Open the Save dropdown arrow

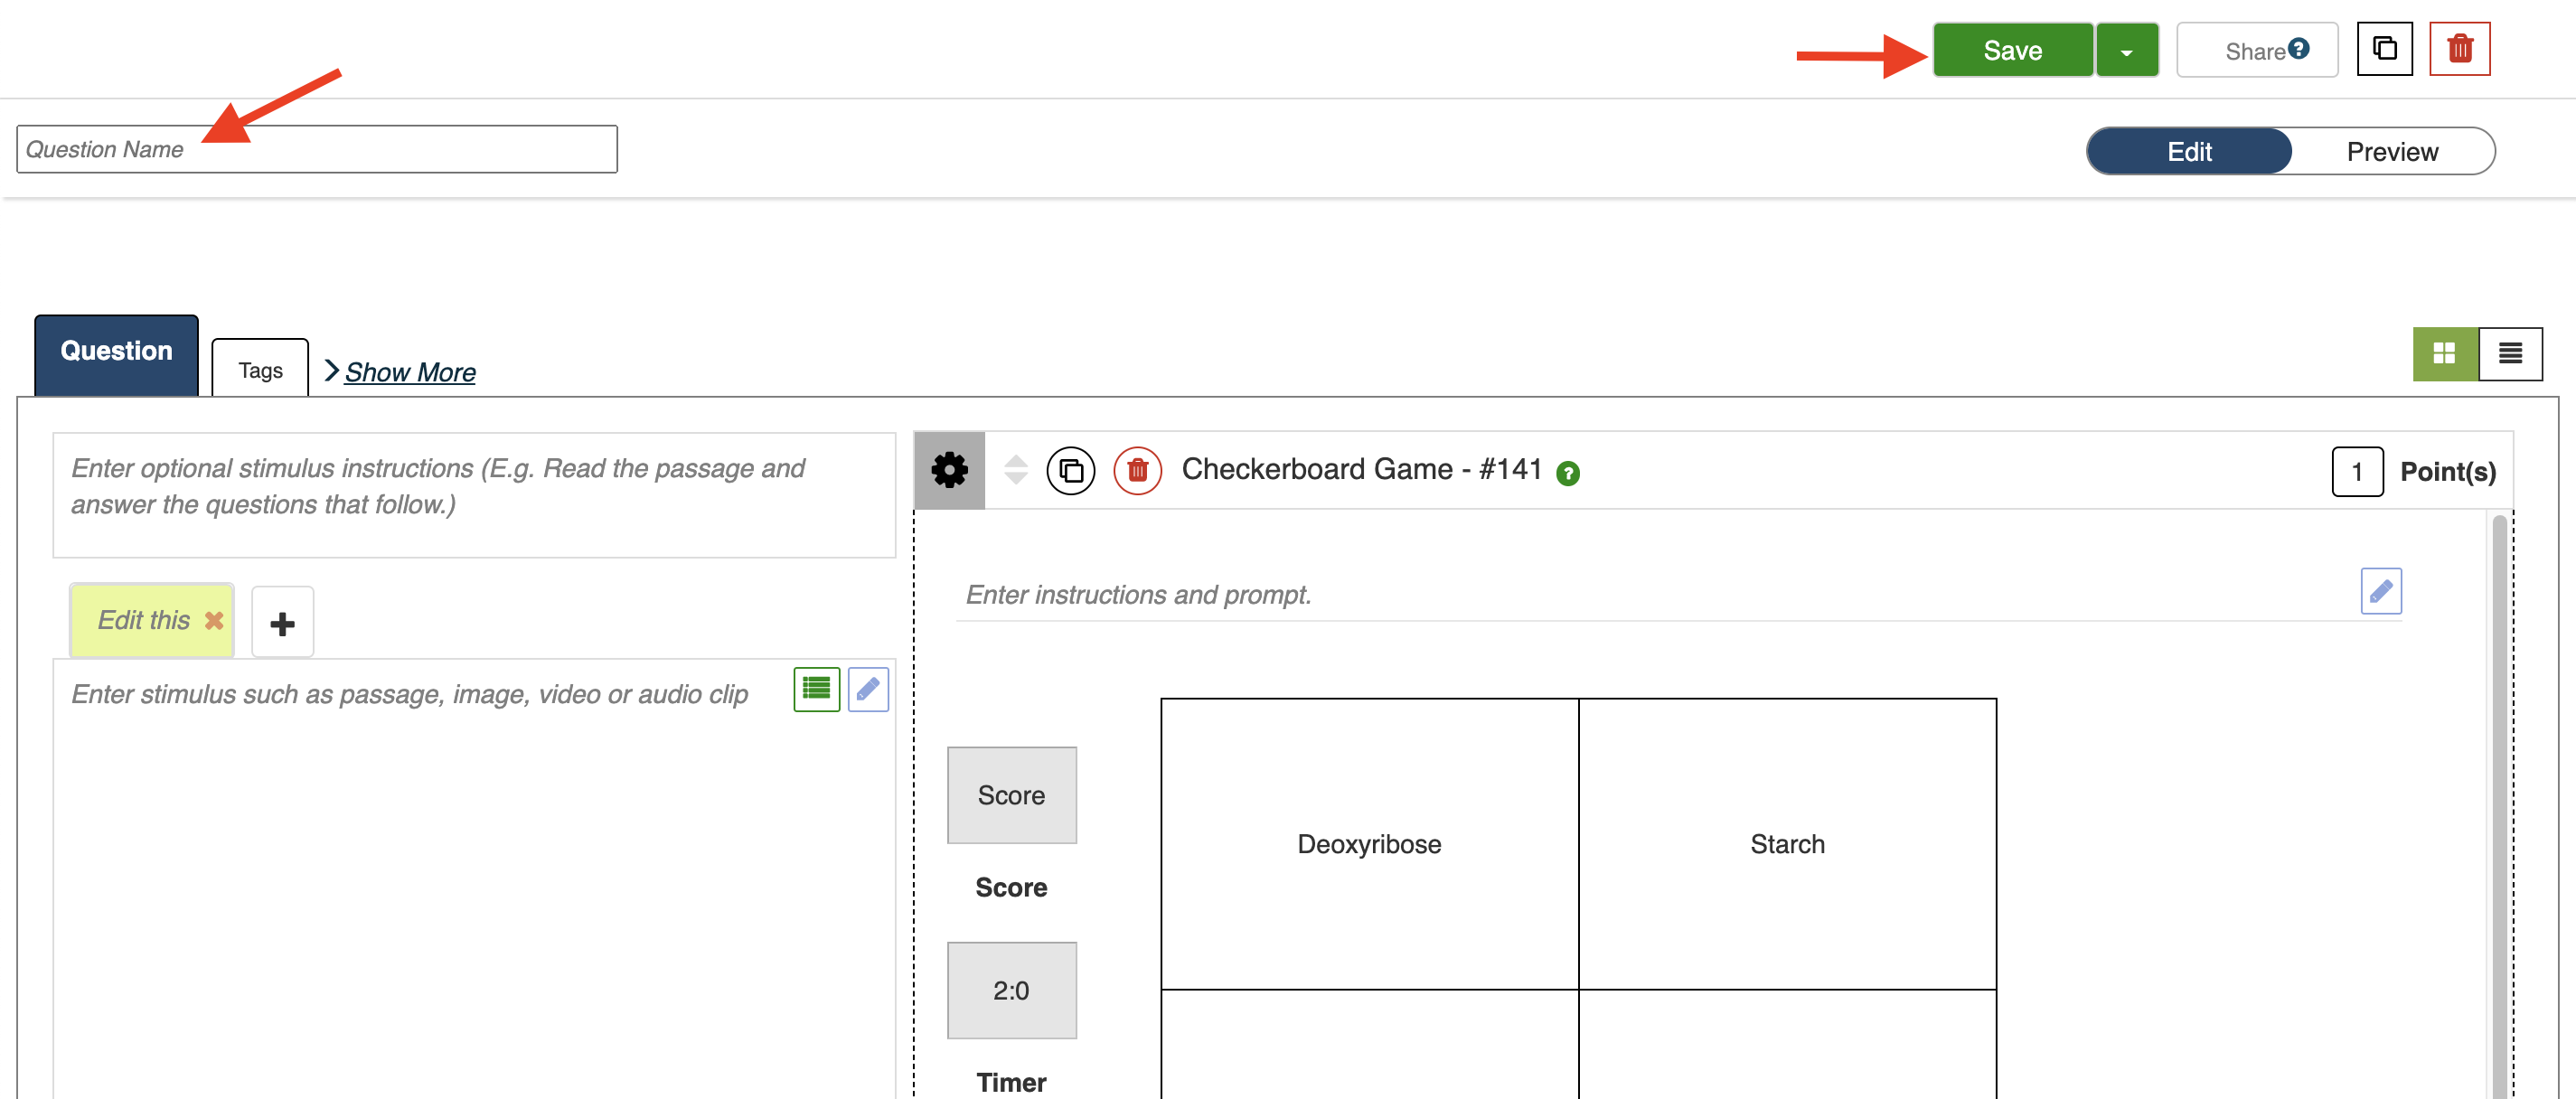tap(2126, 51)
